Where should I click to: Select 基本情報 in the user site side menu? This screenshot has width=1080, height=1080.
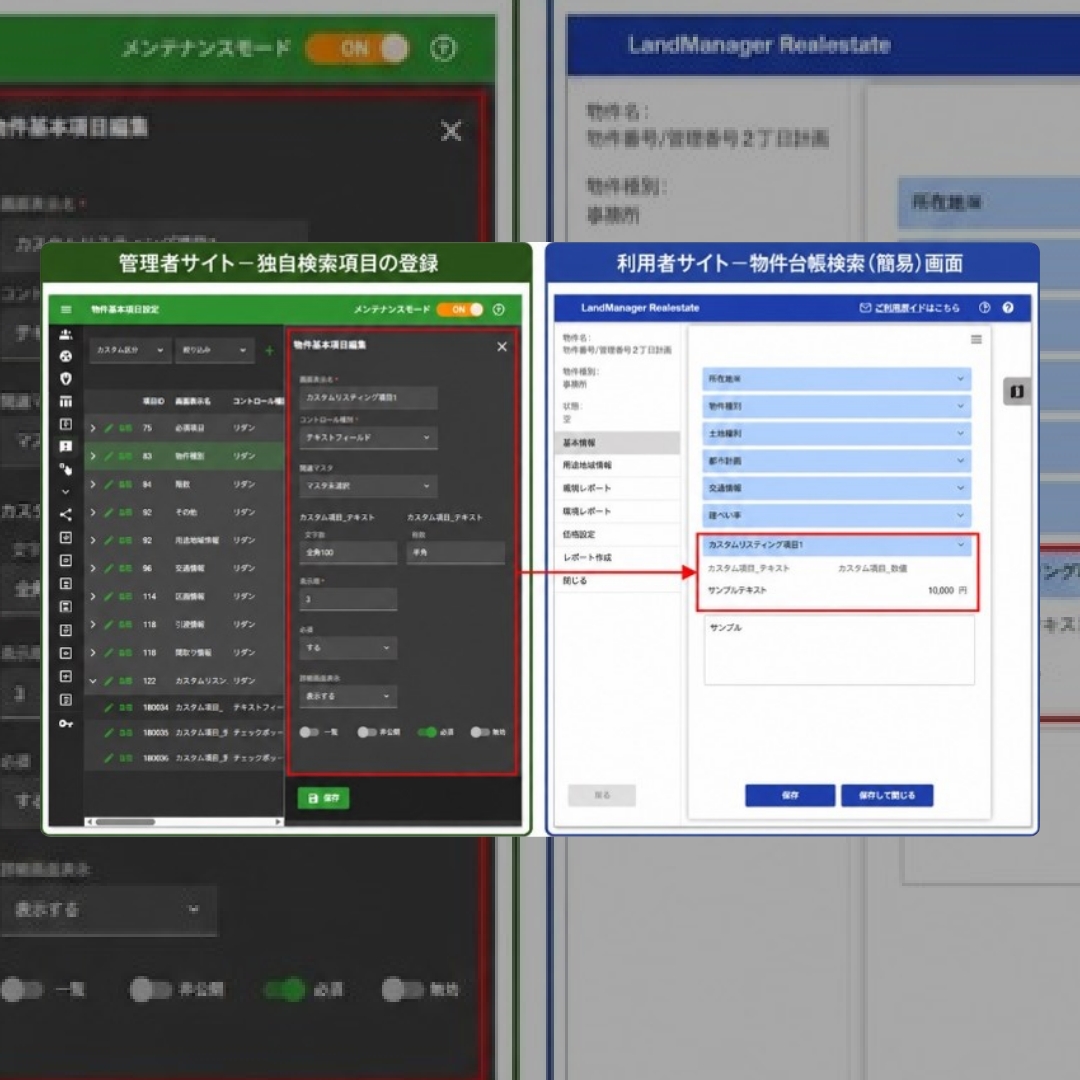pos(617,442)
